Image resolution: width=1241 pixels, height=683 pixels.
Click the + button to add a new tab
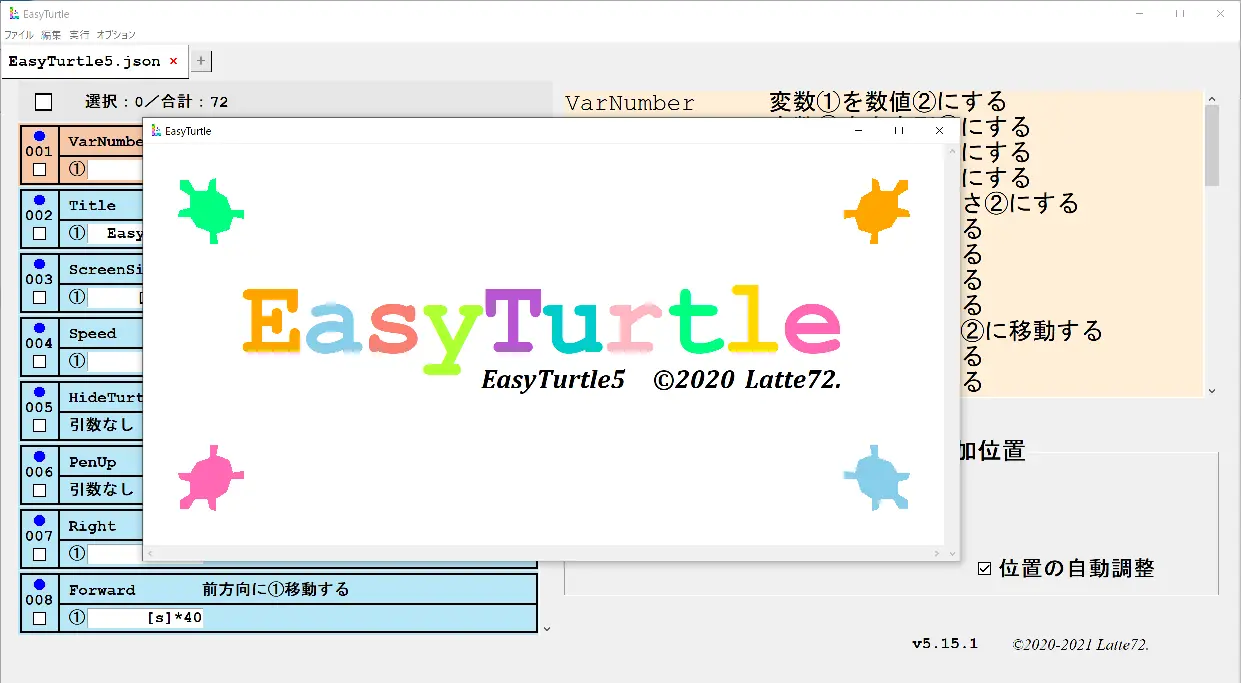200,60
